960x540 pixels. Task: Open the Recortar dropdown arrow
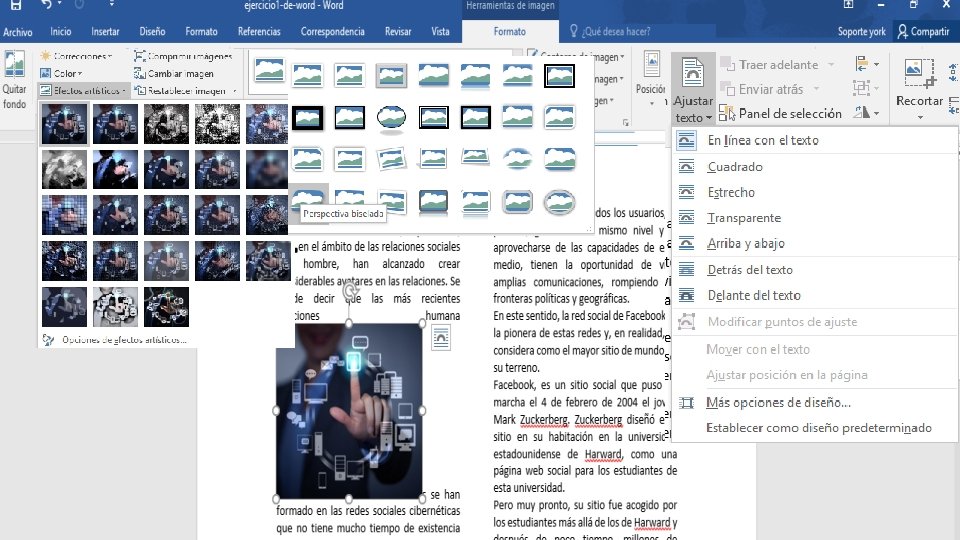(x=920, y=117)
